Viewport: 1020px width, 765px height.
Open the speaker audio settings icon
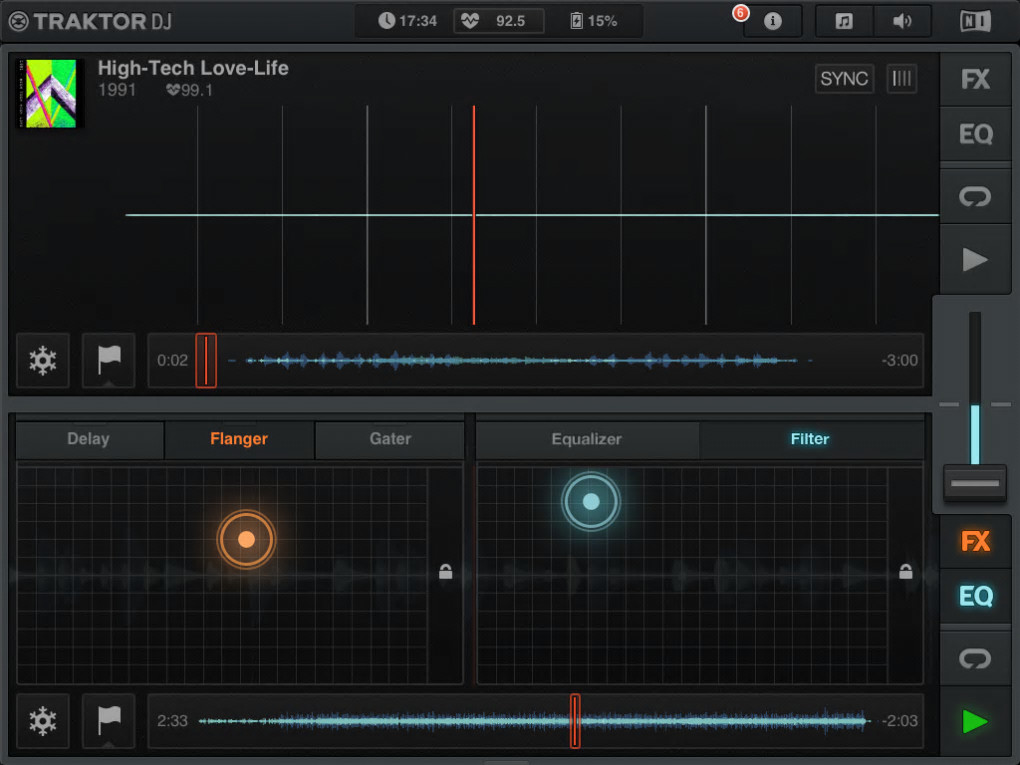(902, 21)
